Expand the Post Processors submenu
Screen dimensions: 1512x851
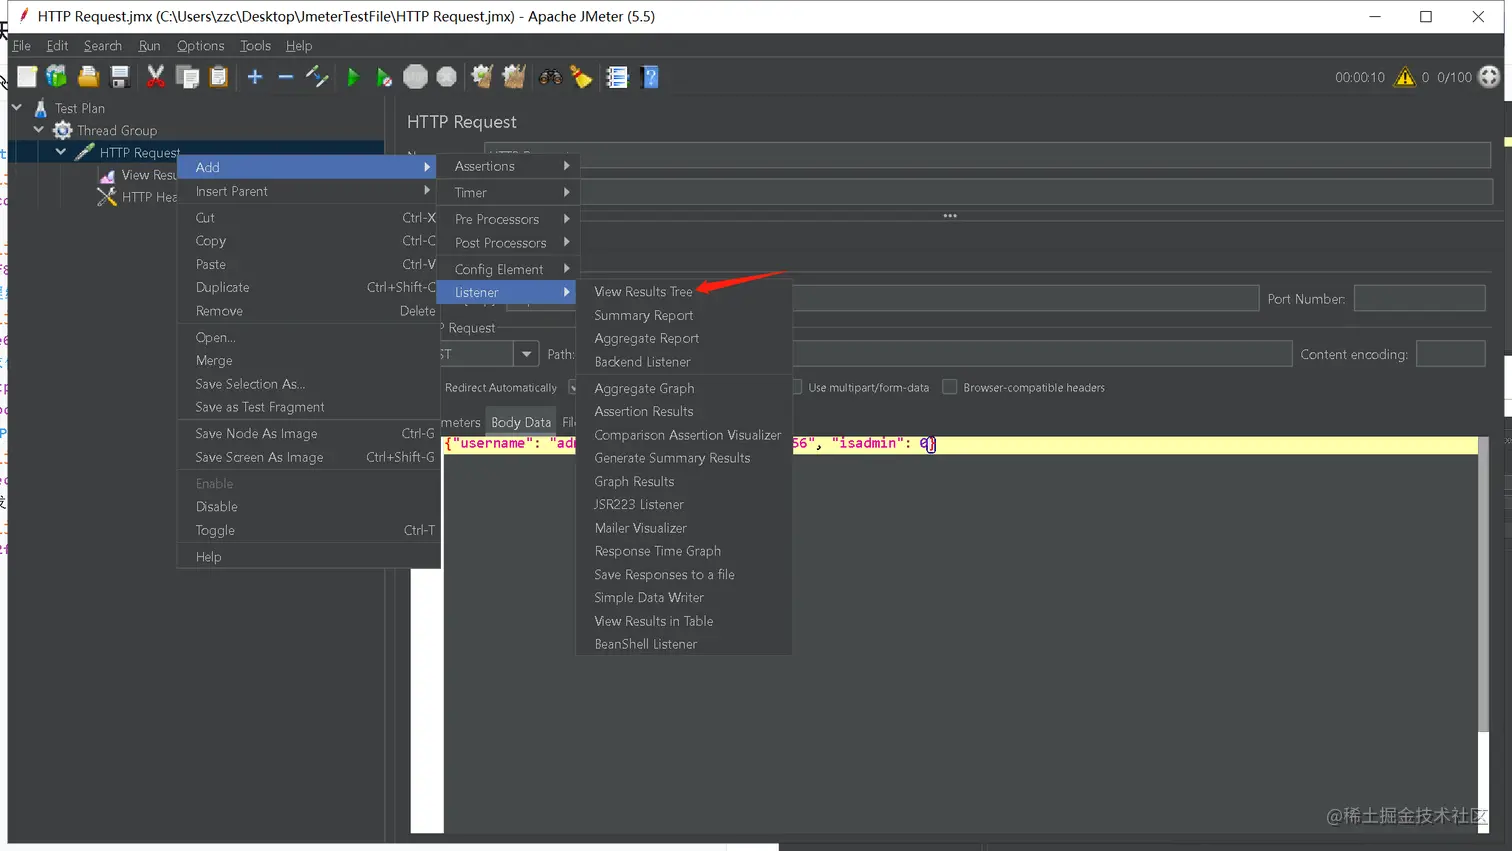(507, 243)
